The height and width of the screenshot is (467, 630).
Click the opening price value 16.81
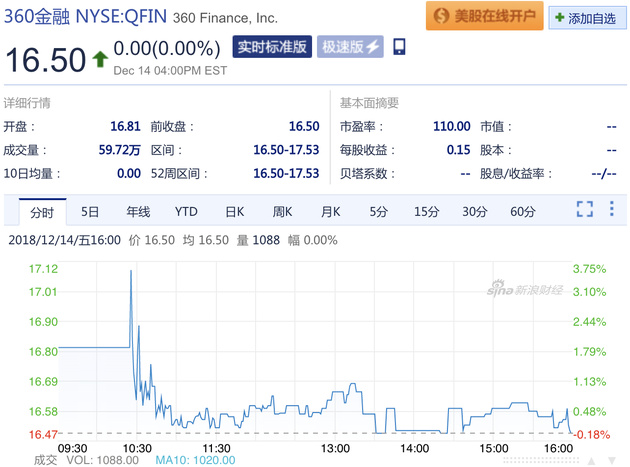[x=125, y=126]
